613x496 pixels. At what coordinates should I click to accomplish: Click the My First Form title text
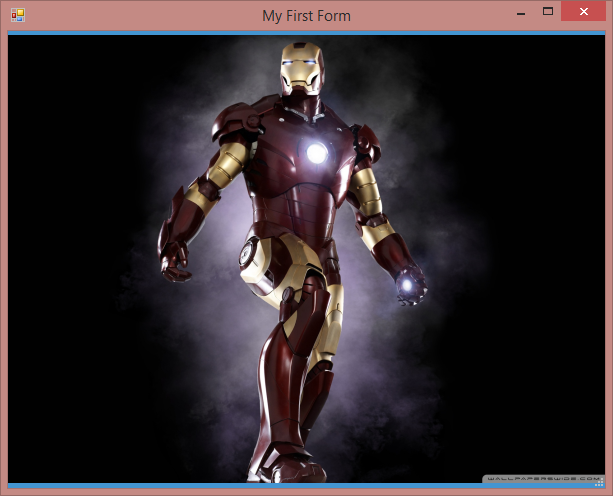[306, 16]
